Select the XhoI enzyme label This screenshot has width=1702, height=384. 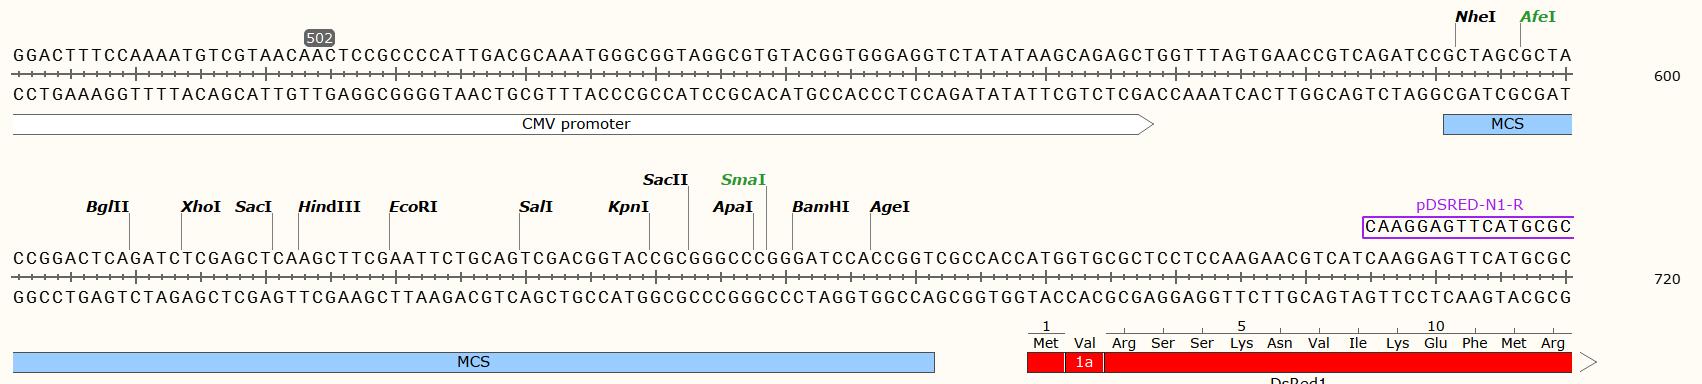tap(201, 207)
